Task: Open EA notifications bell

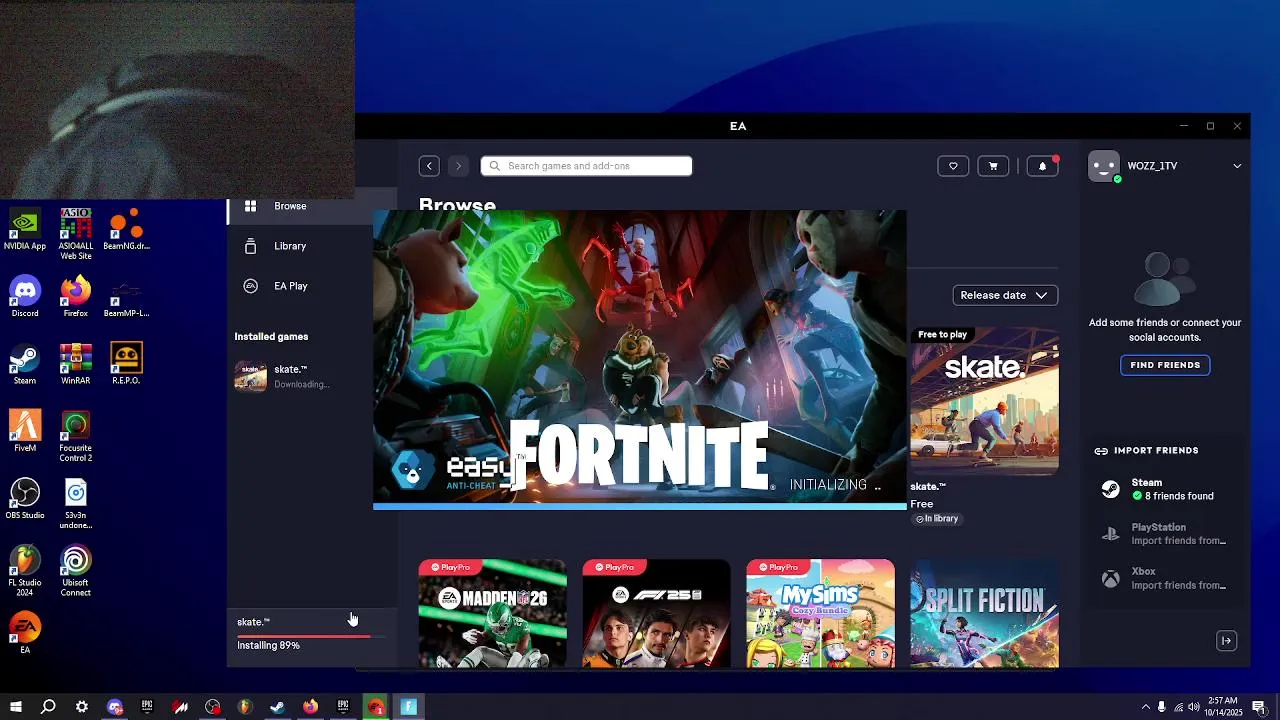Action: coord(1042,166)
